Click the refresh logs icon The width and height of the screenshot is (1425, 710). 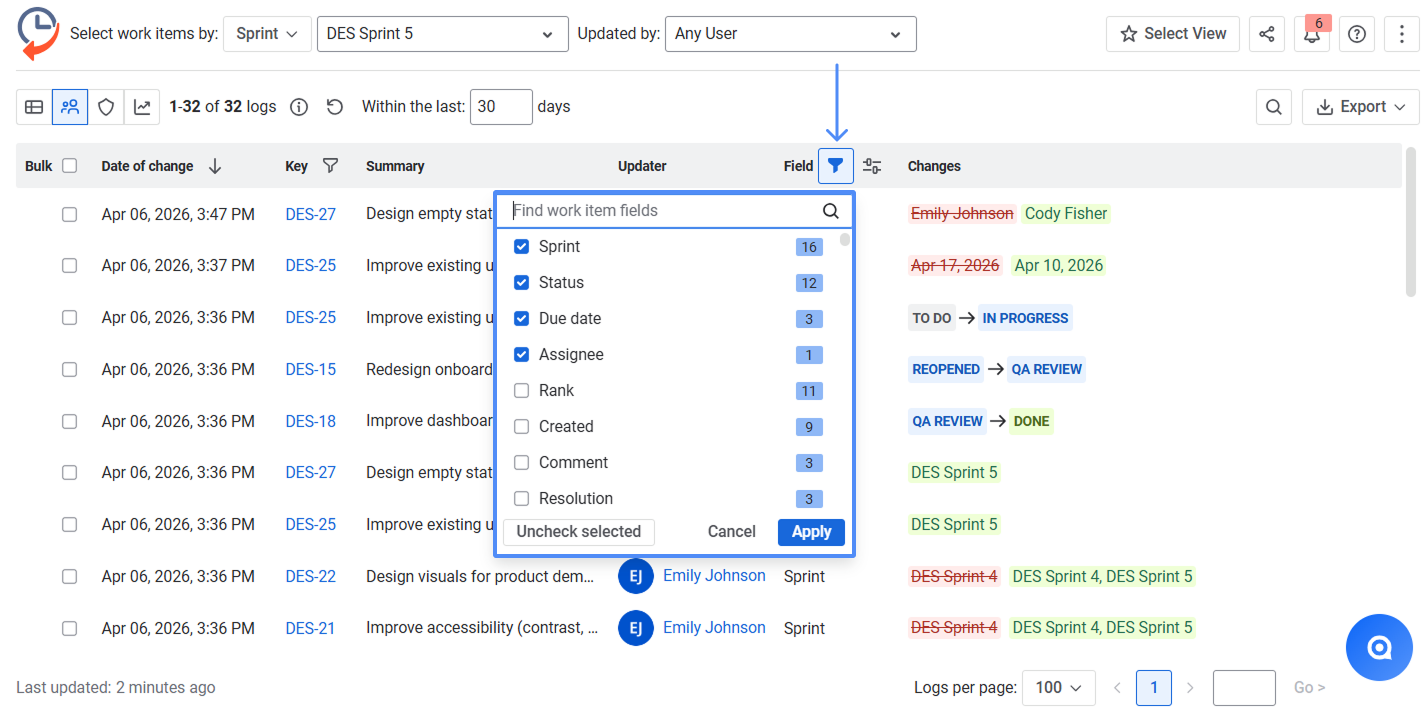click(x=335, y=107)
